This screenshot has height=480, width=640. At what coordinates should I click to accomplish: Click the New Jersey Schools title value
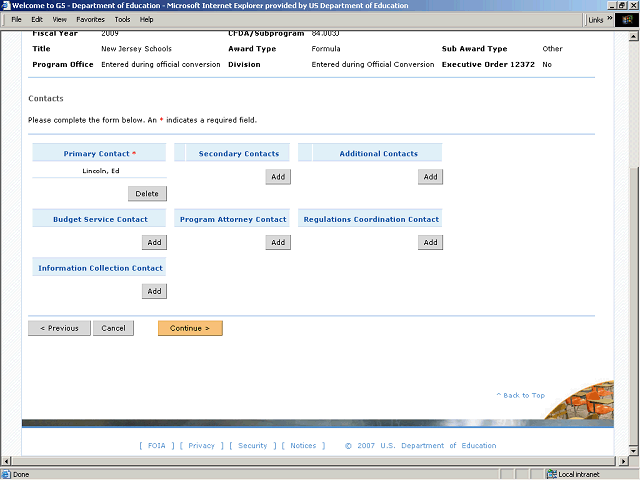tap(136, 49)
